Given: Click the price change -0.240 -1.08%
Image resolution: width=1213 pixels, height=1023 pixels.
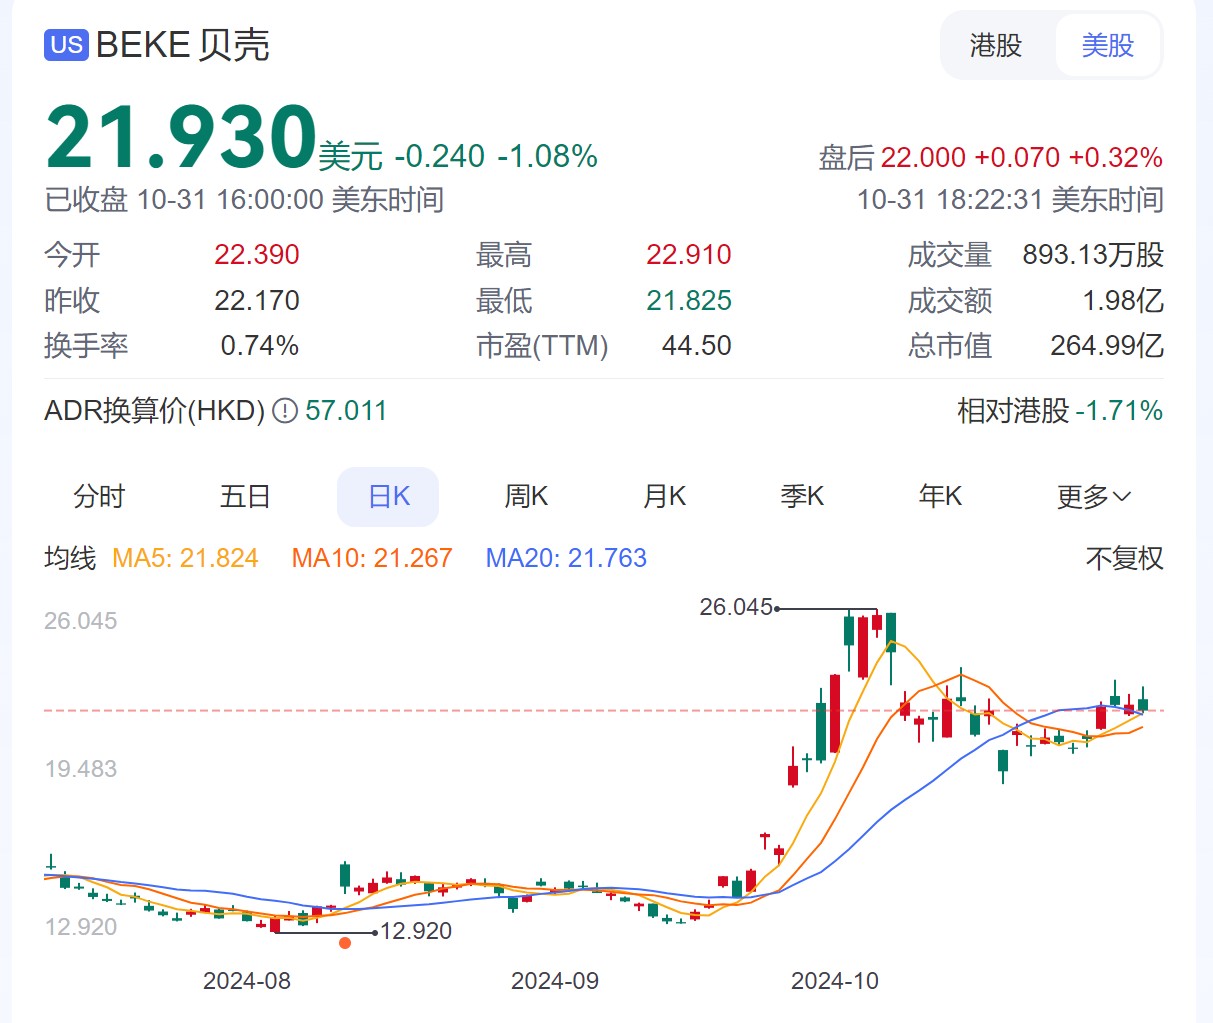Looking at the screenshot, I should tap(496, 156).
